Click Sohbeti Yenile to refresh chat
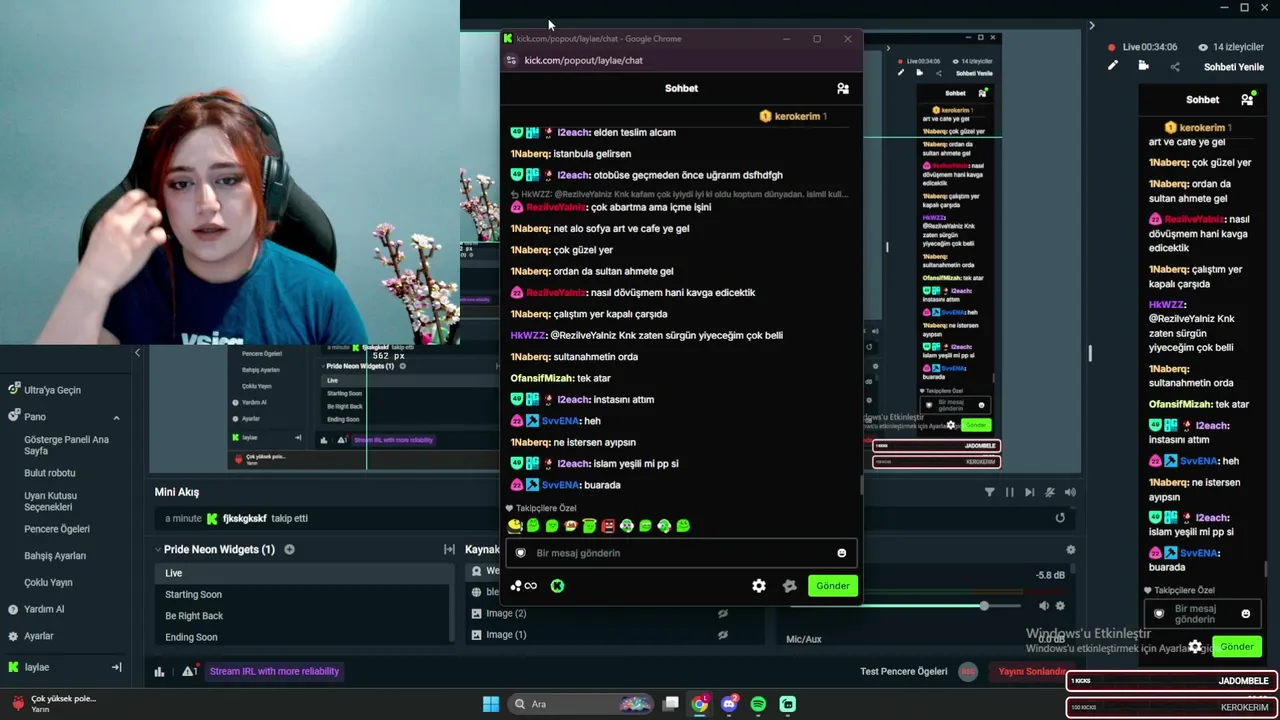The image size is (1280, 720). (x=1234, y=67)
